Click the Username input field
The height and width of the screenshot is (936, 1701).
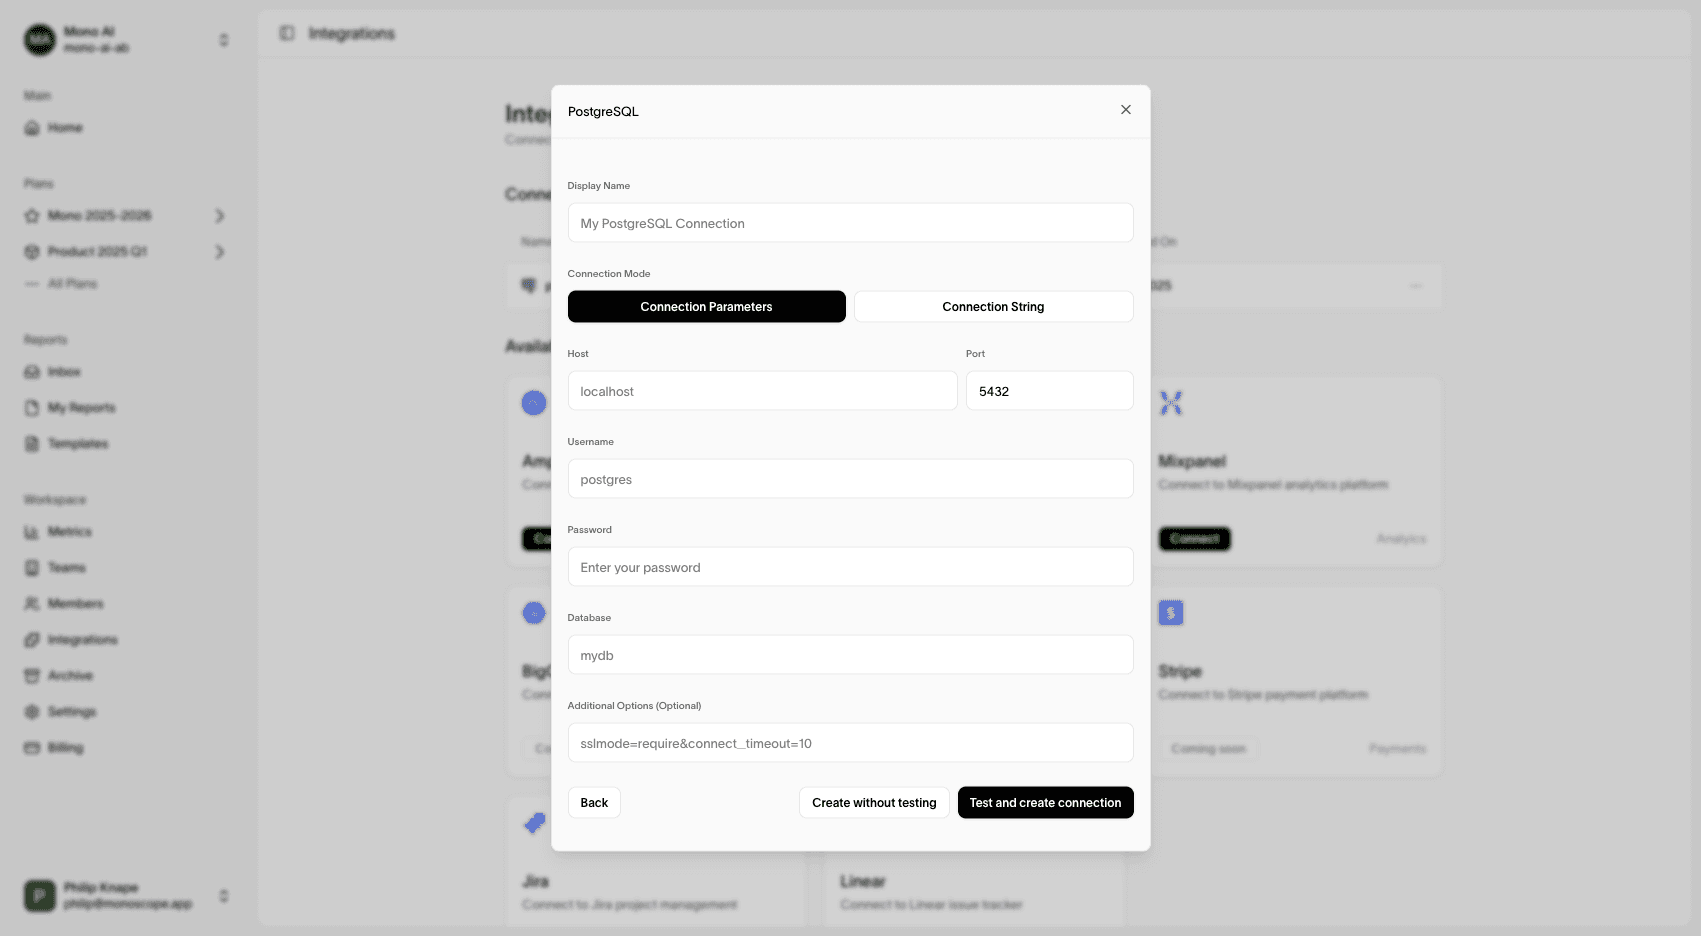pos(850,479)
